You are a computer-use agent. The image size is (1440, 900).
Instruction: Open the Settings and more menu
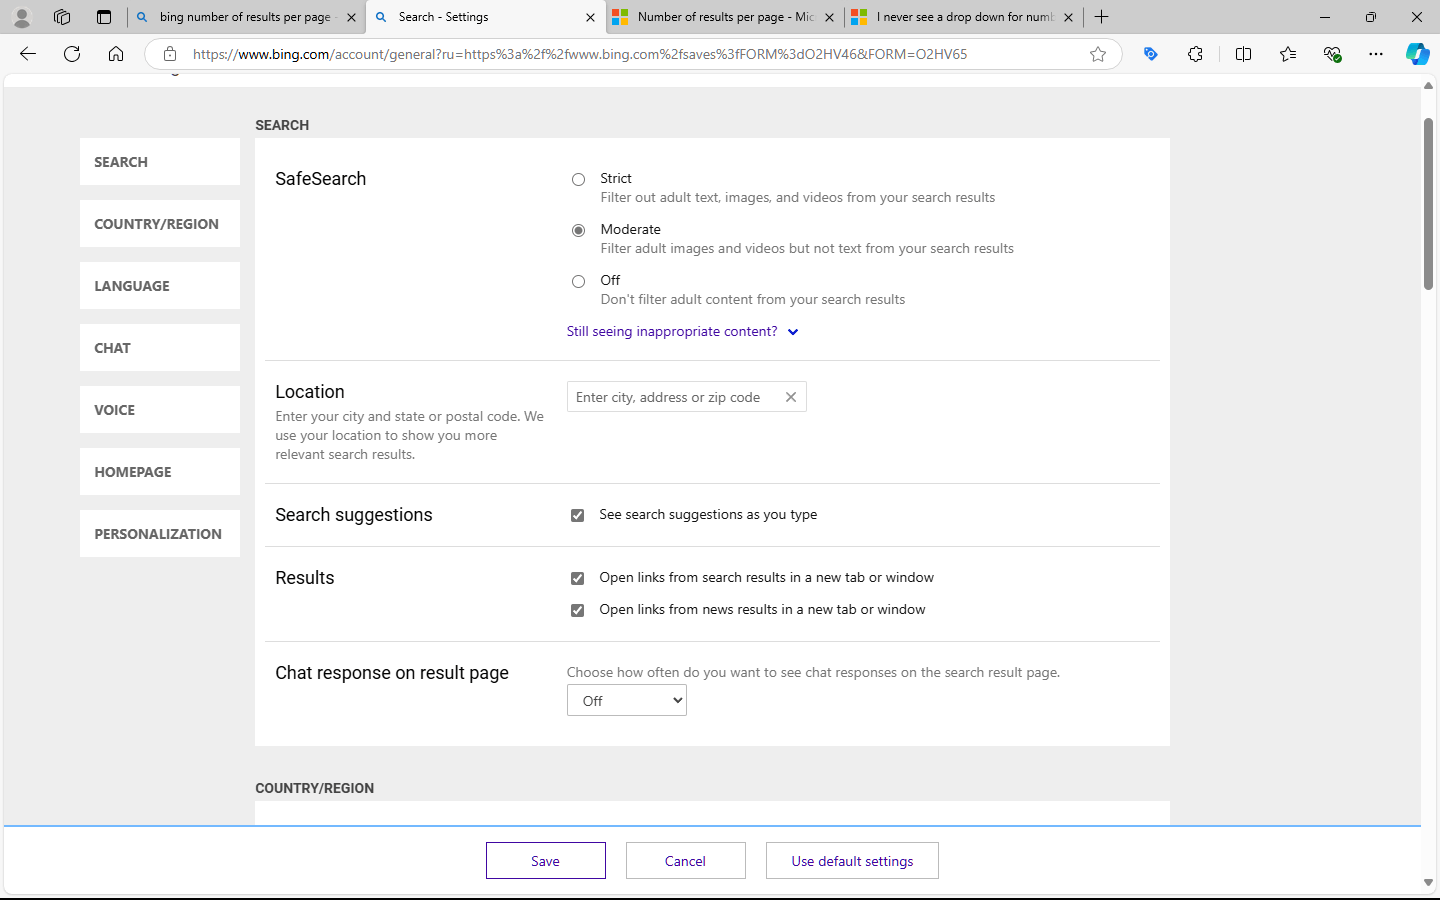pyautogui.click(x=1376, y=54)
